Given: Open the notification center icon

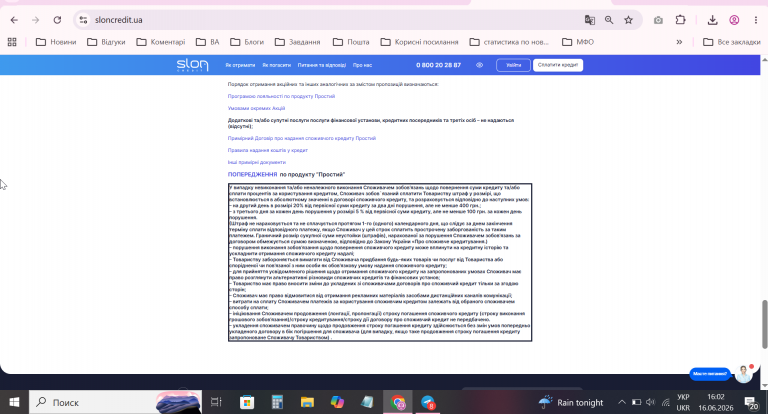Looking at the screenshot, I should tap(751, 403).
